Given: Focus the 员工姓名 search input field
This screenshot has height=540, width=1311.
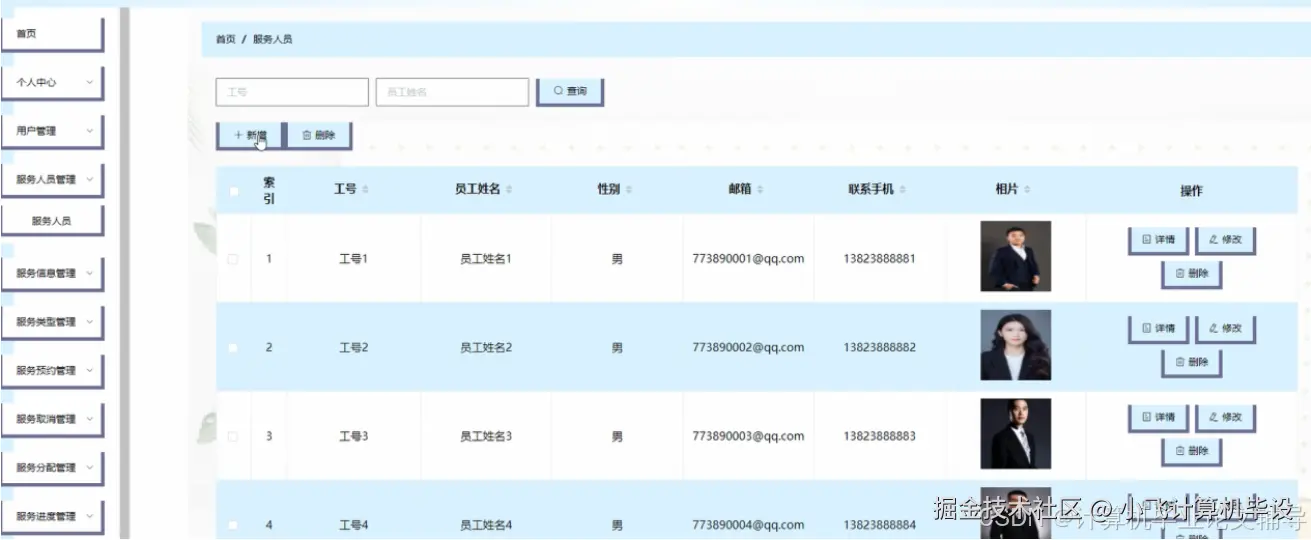Looking at the screenshot, I should click(x=452, y=92).
